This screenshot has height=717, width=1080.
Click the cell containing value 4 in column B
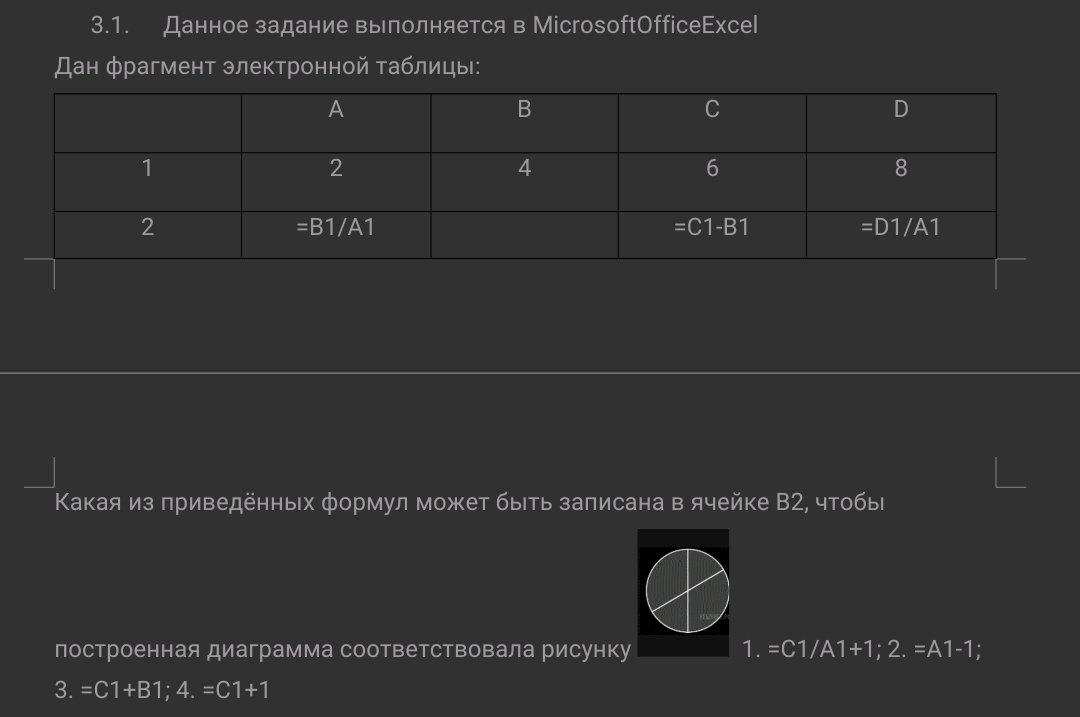(524, 182)
